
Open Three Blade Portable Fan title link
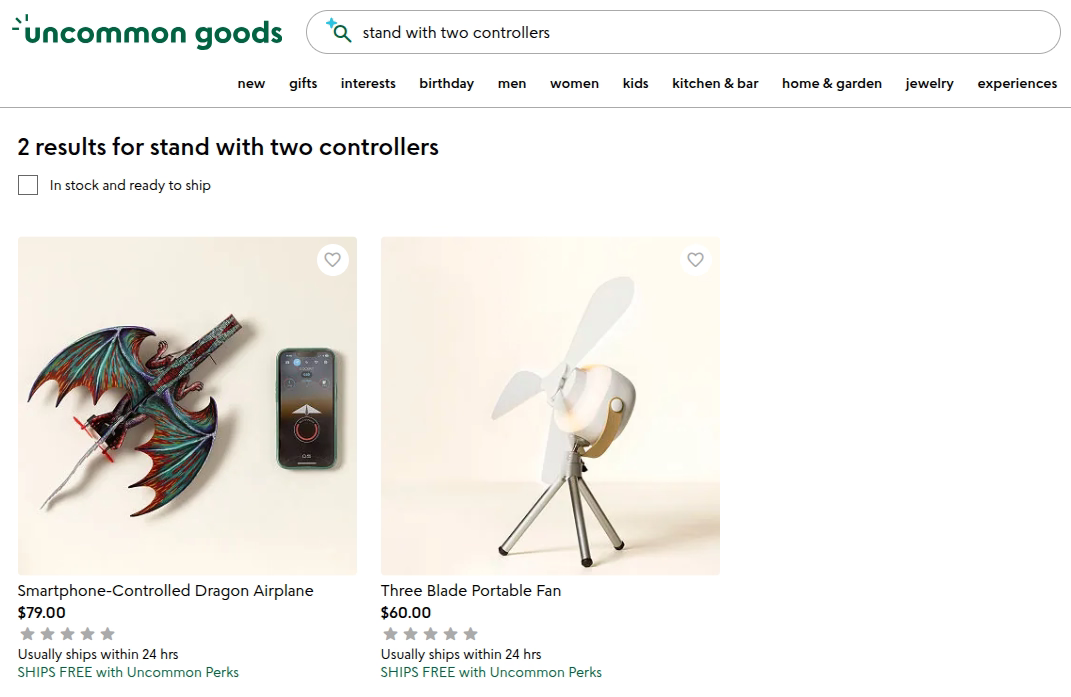[x=471, y=591]
